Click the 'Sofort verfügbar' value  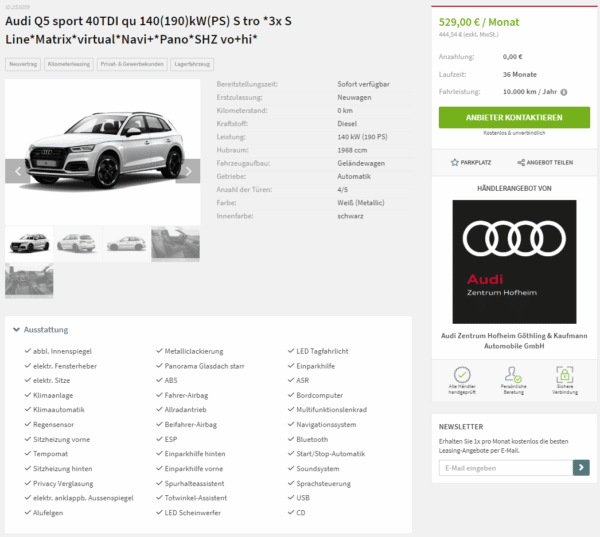[x=363, y=84]
